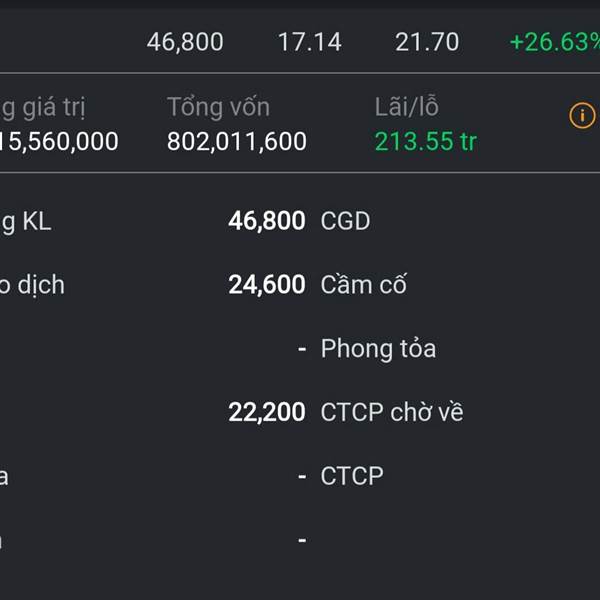Click the Tổng vốn label
Viewport: 600px width, 600px height.
coord(218,107)
